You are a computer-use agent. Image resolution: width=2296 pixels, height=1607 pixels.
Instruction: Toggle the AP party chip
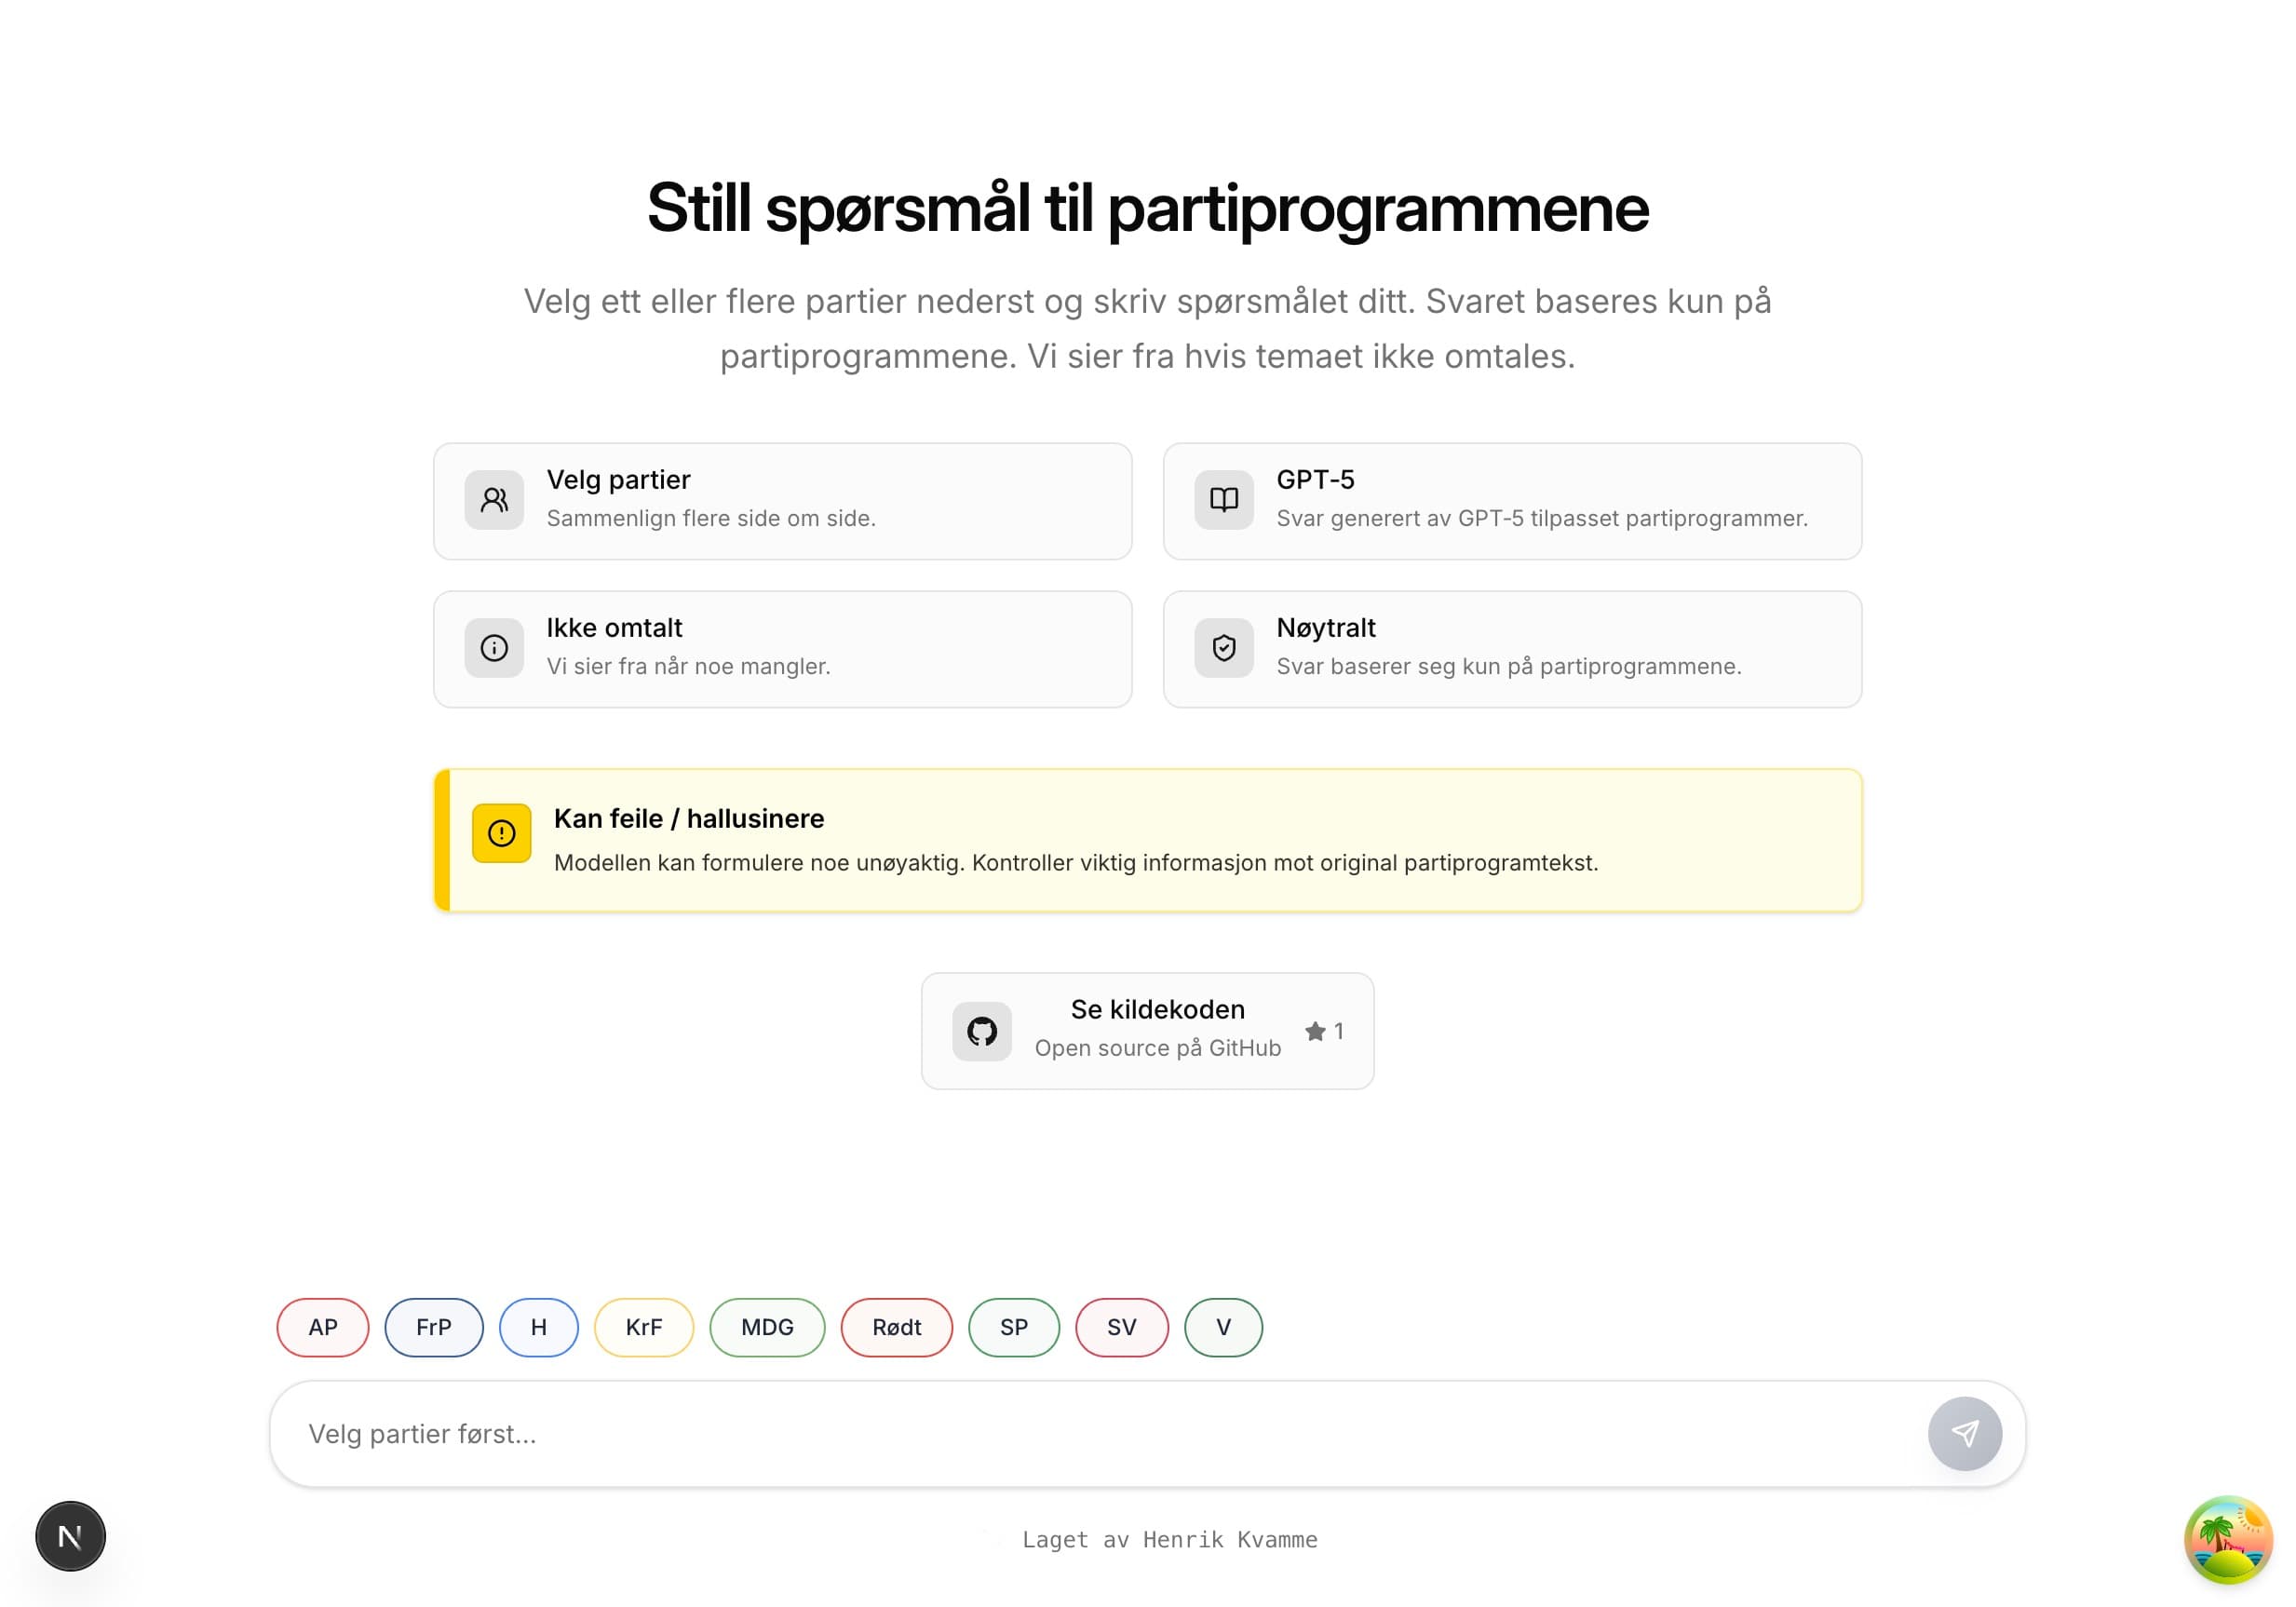coord(322,1327)
